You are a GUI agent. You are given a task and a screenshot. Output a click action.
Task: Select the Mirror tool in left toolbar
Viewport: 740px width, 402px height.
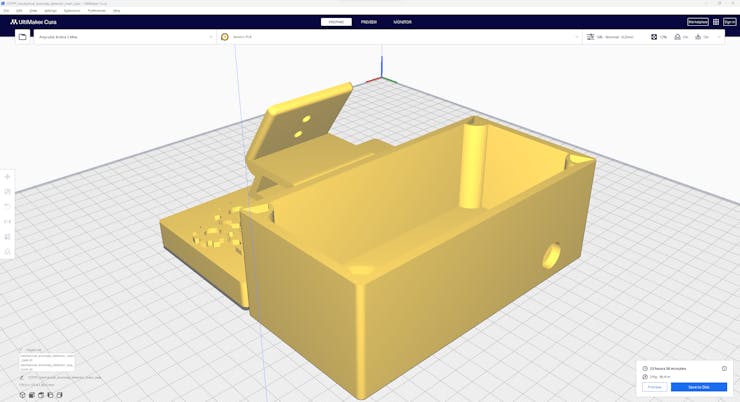[x=8, y=222]
